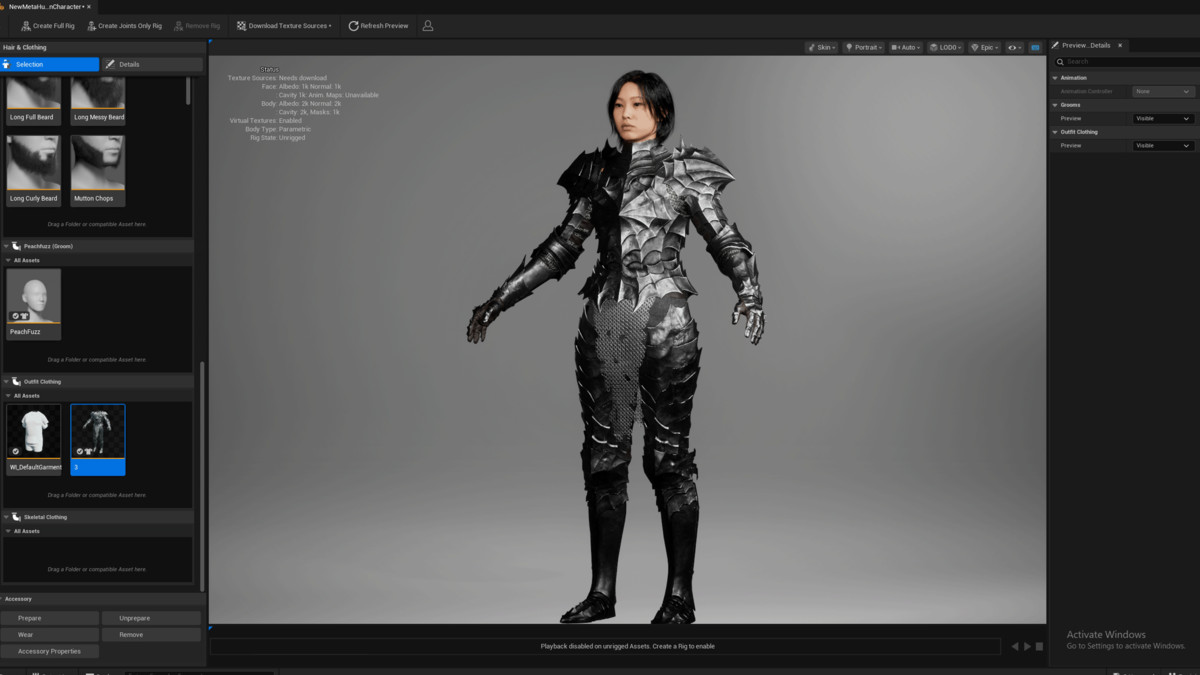
Task: Select the Long Curly Beard groom
Action: [33, 170]
